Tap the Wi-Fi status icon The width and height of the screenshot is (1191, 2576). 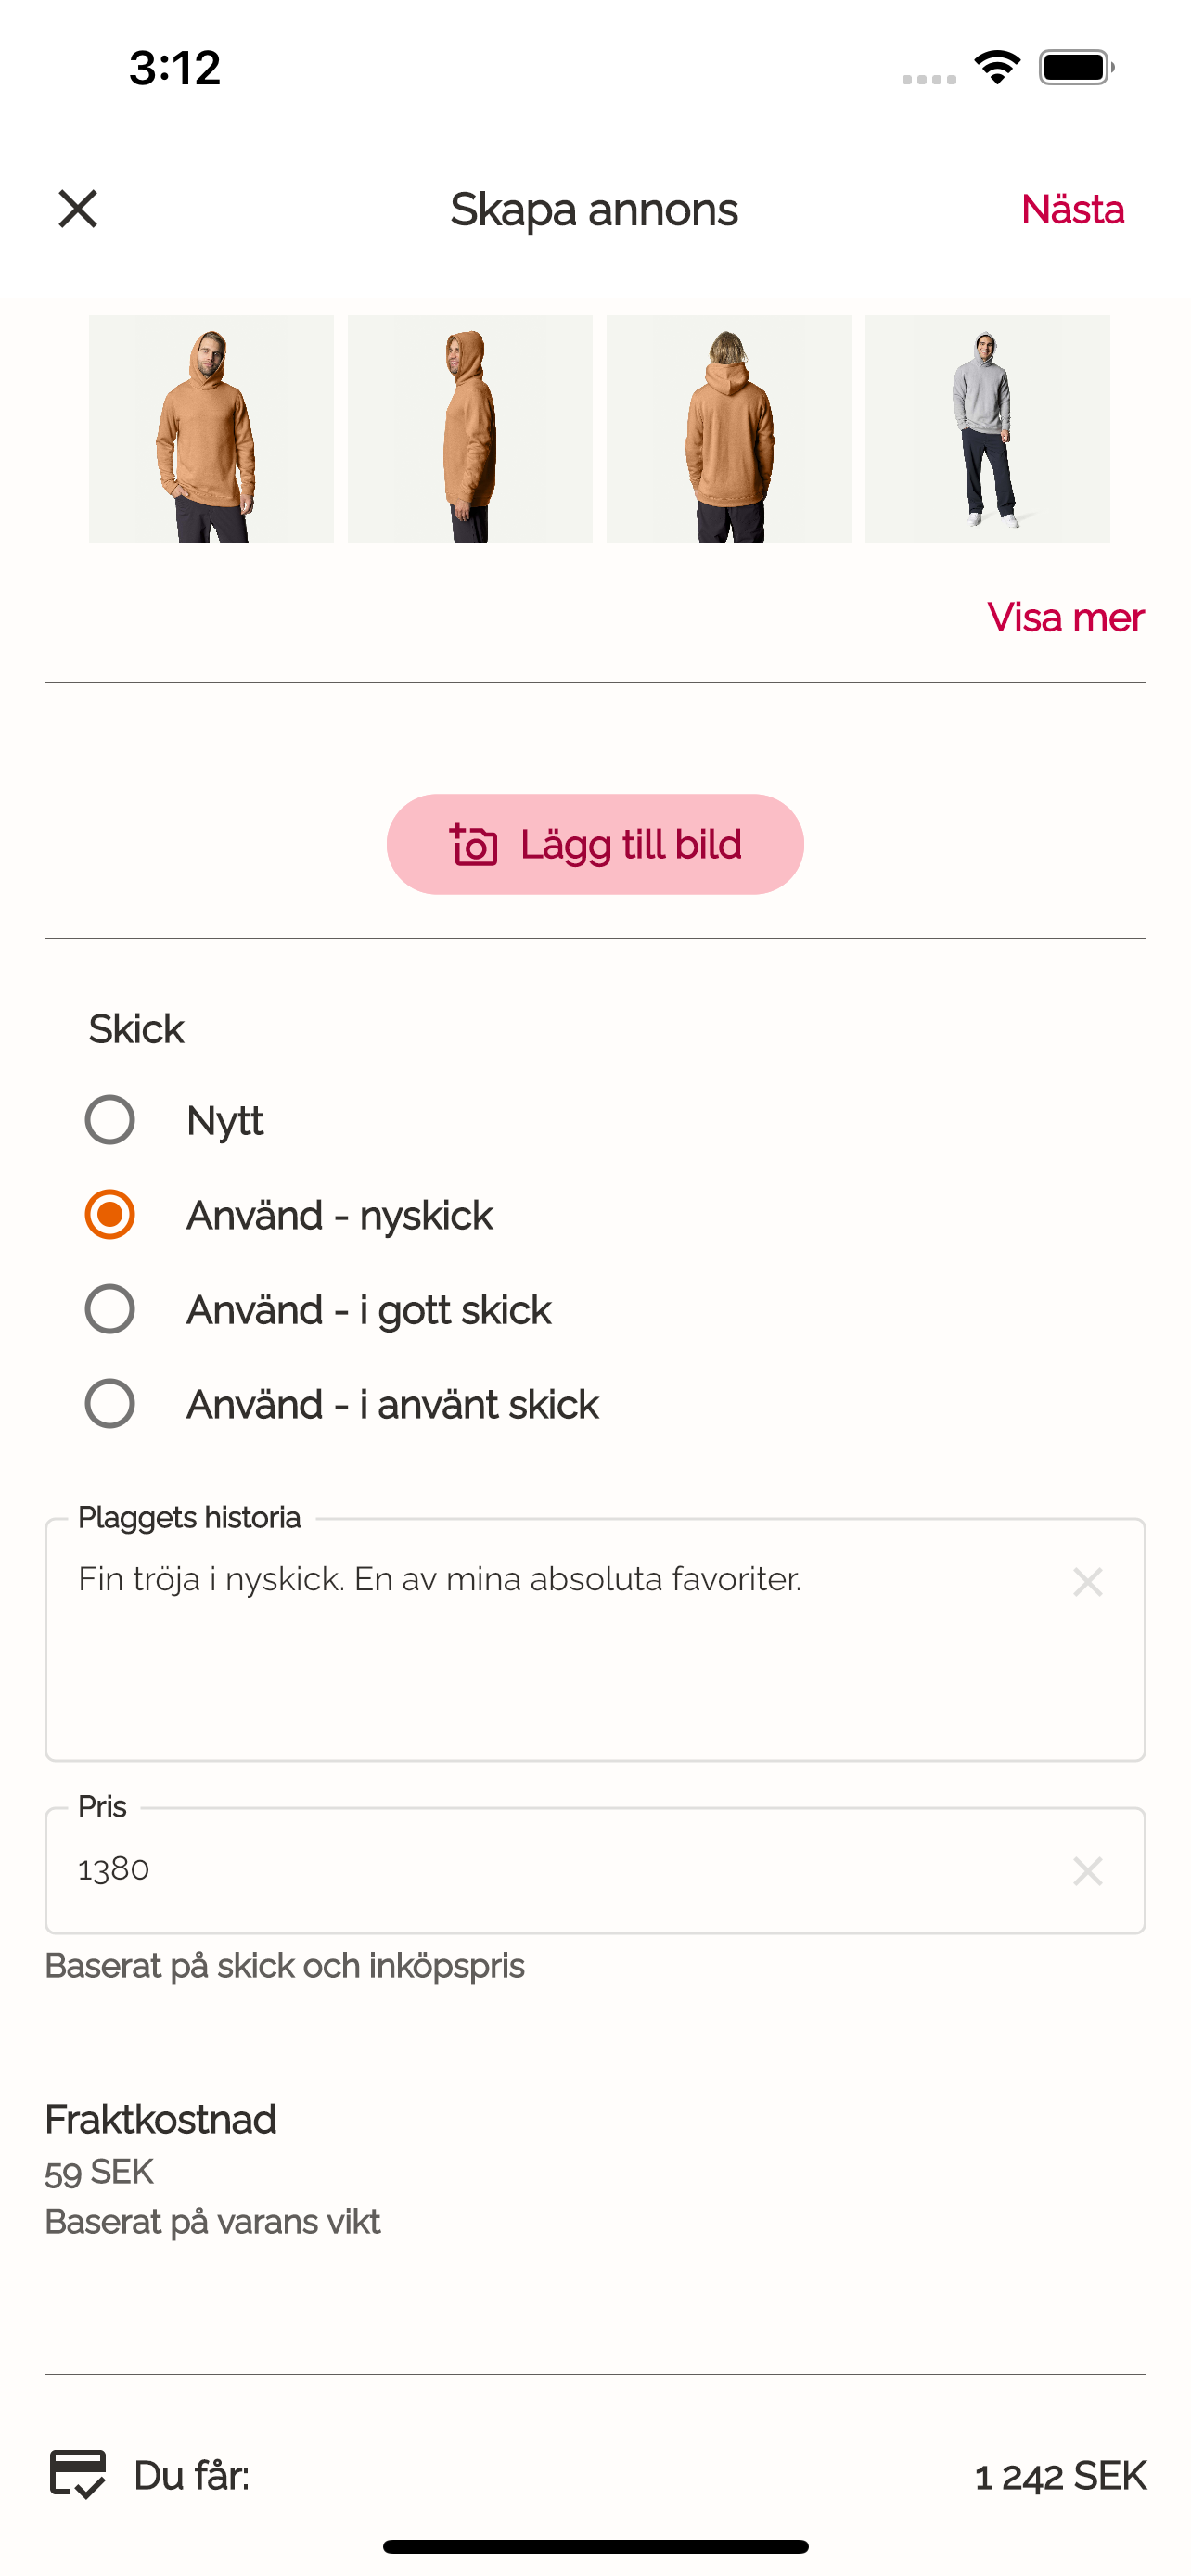point(997,67)
